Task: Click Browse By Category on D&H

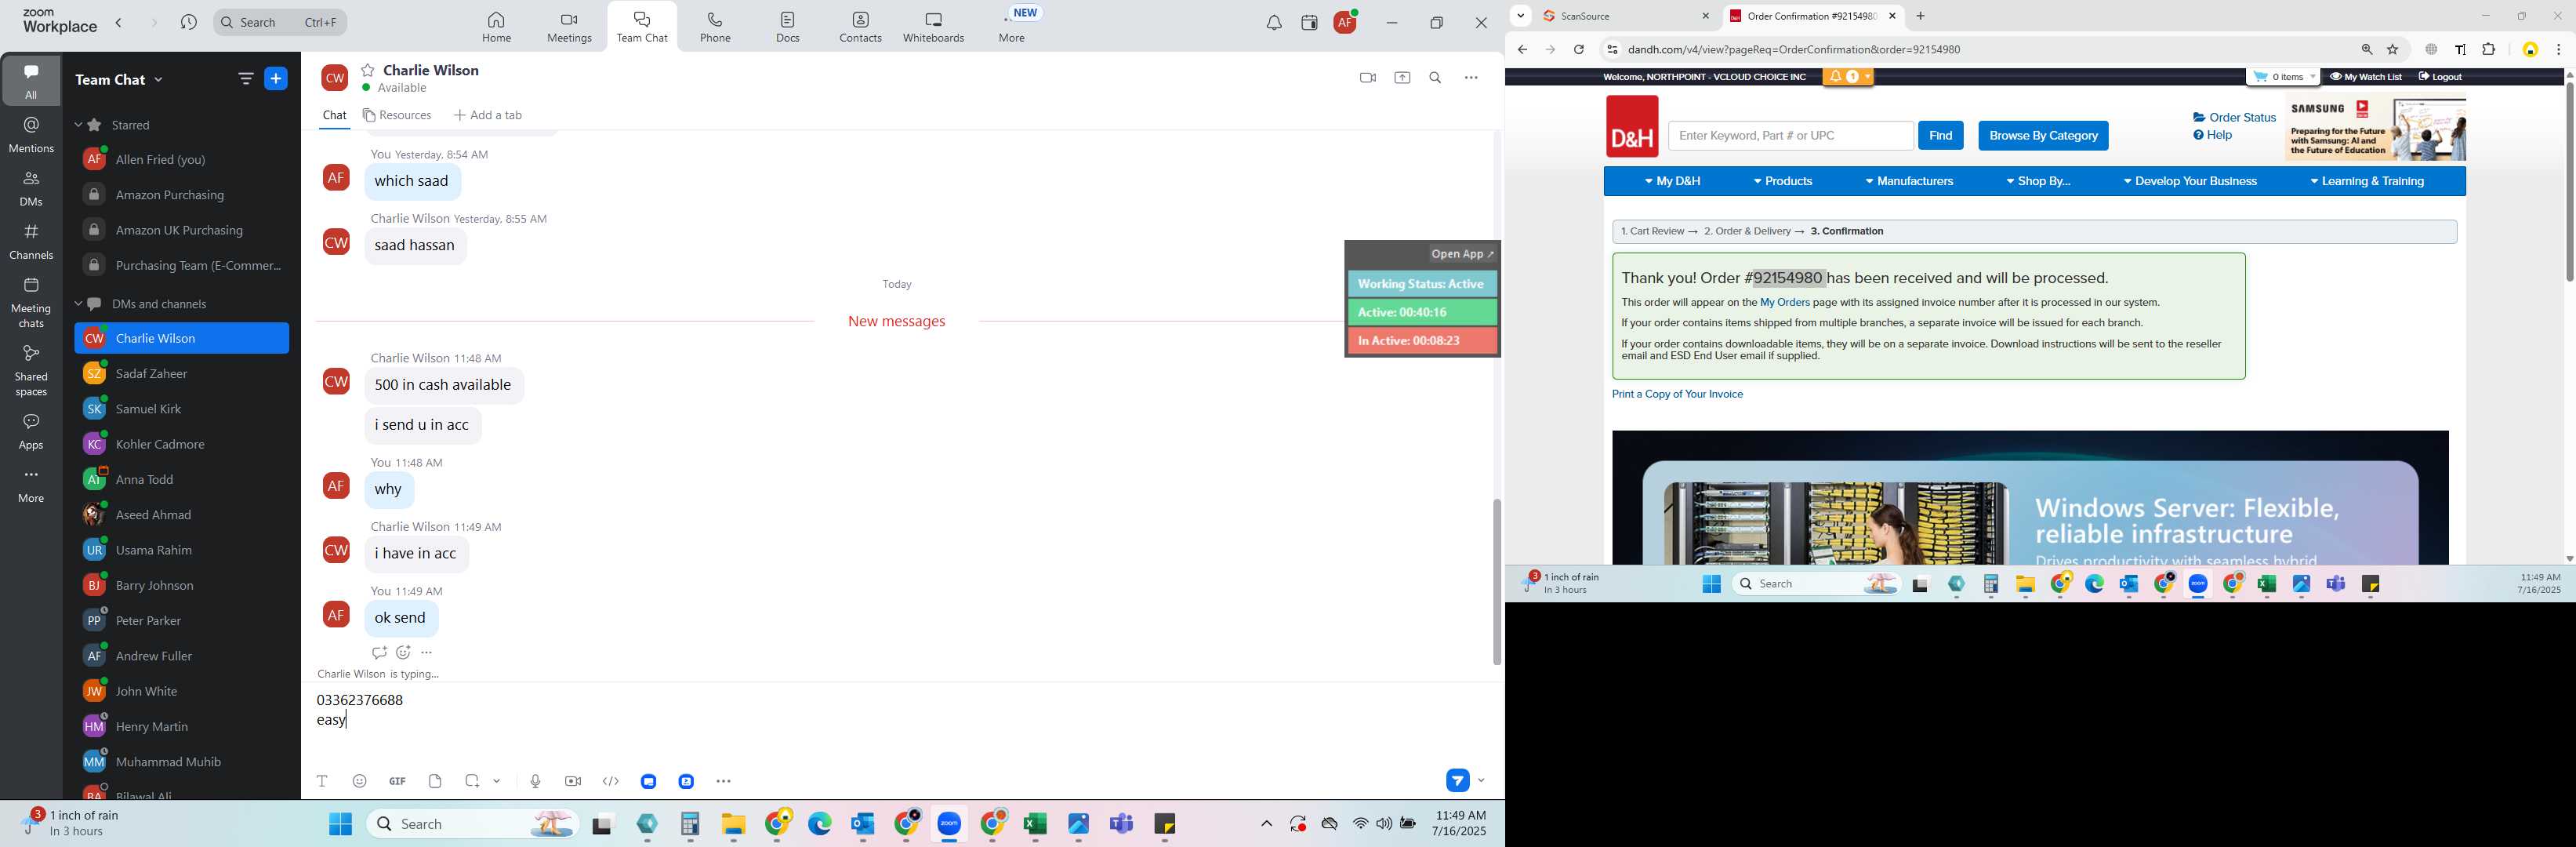Action: (x=2043, y=136)
